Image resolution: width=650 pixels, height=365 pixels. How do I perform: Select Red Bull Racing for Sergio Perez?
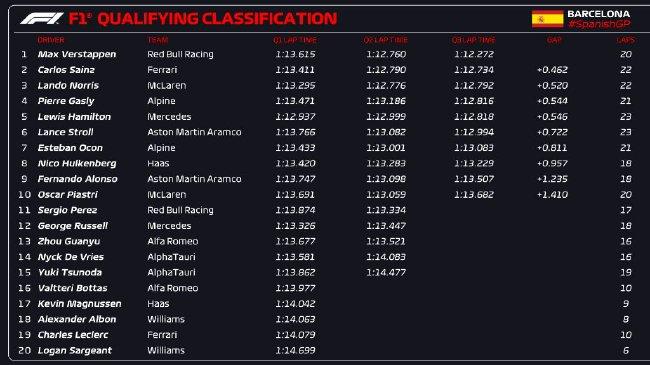[180, 210]
